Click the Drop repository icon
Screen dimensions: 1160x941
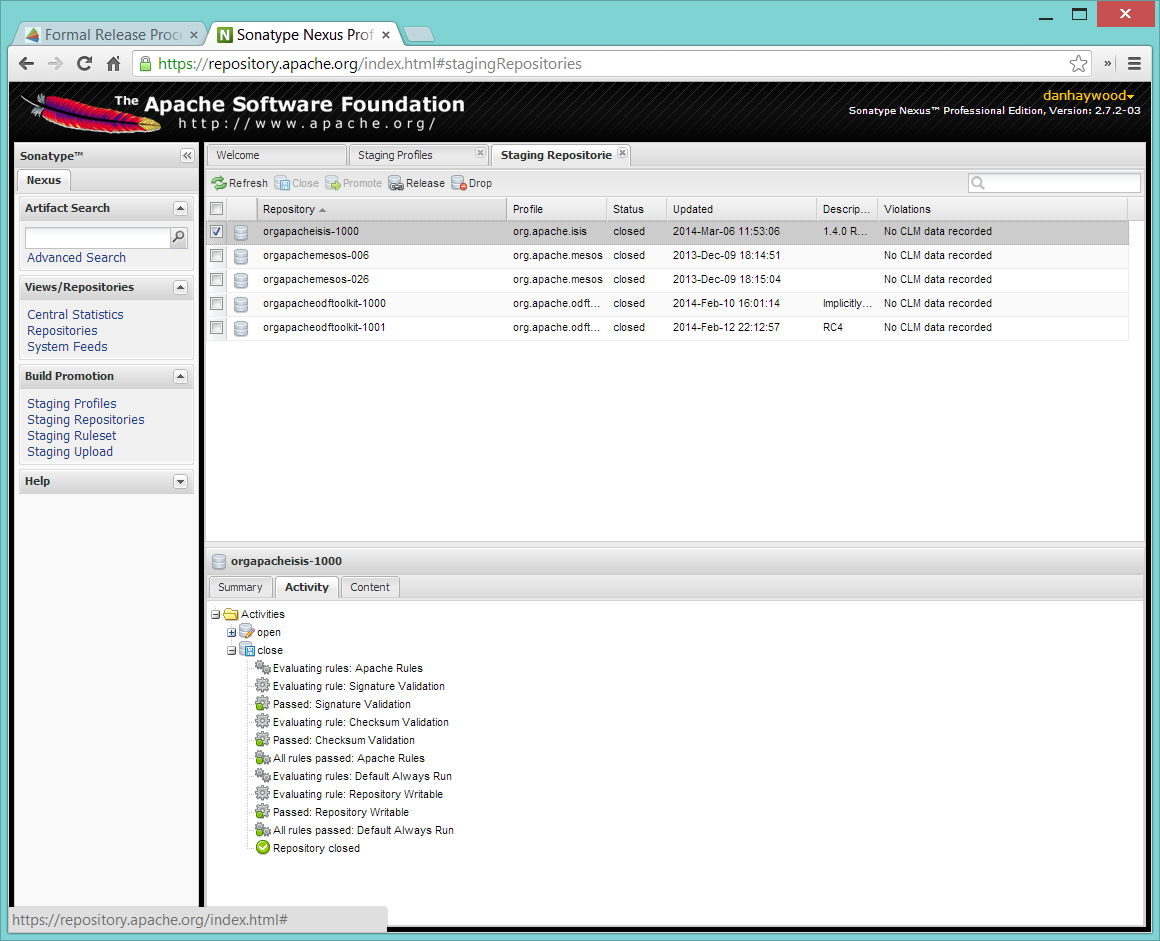pos(459,183)
